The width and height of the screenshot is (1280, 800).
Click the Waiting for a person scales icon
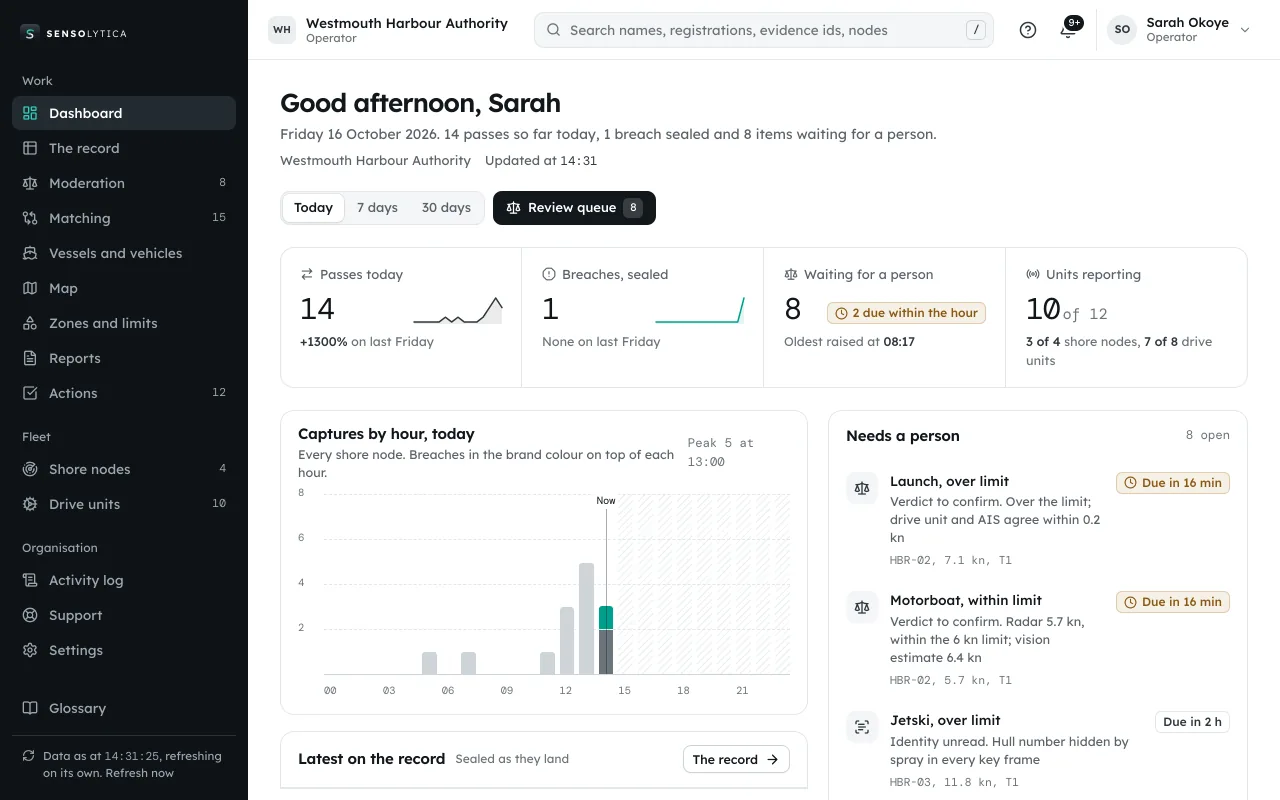[791, 274]
